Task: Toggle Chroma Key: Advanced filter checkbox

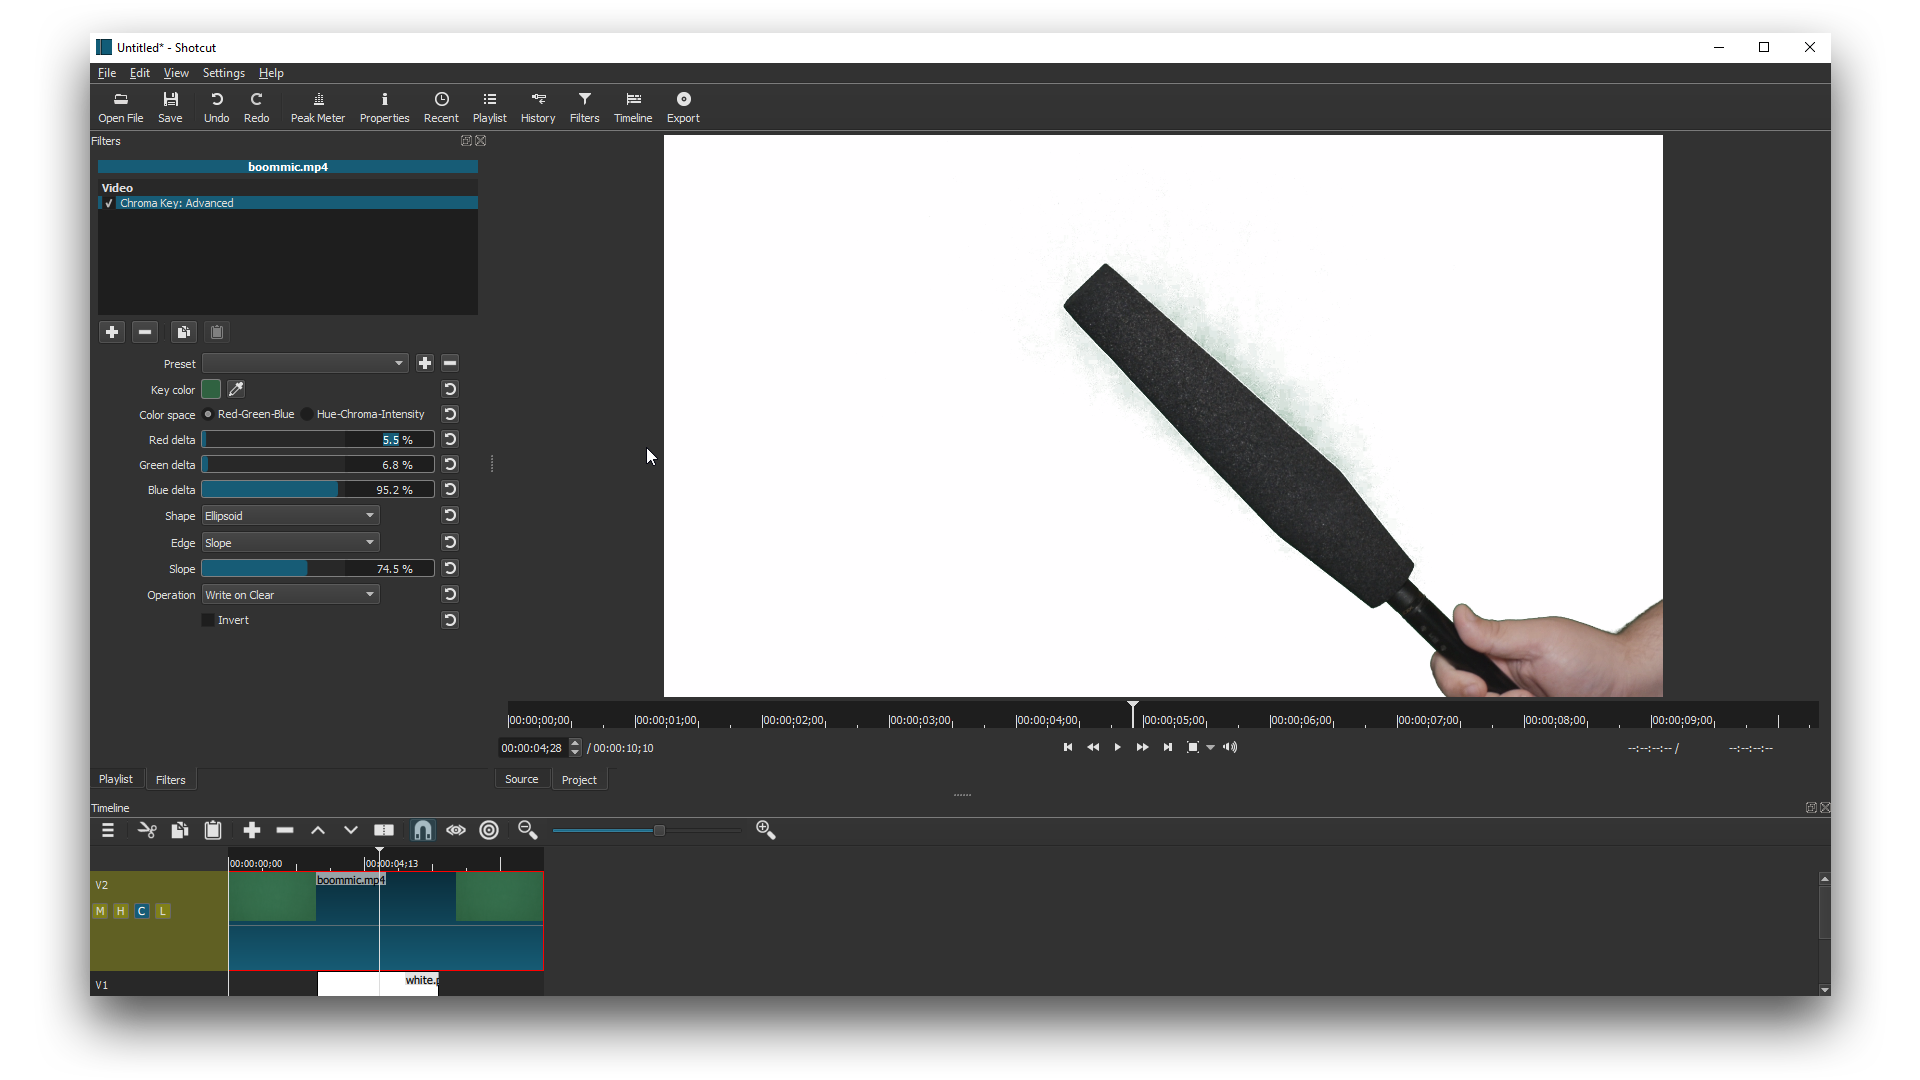Action: click(109, 203)
